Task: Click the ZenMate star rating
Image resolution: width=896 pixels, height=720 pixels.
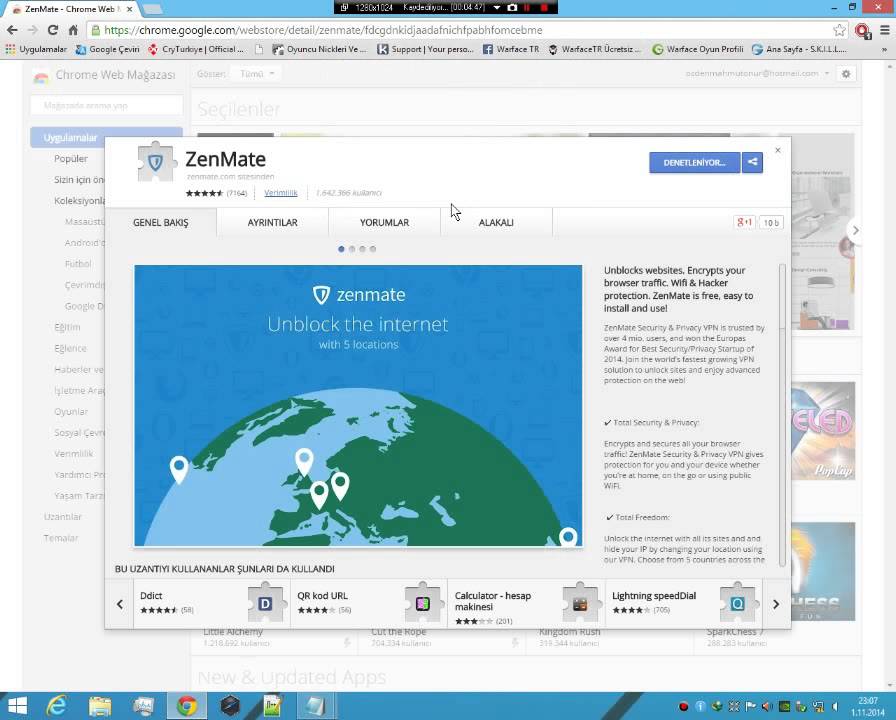Action: pyautogui.click(x=204, y=193)
